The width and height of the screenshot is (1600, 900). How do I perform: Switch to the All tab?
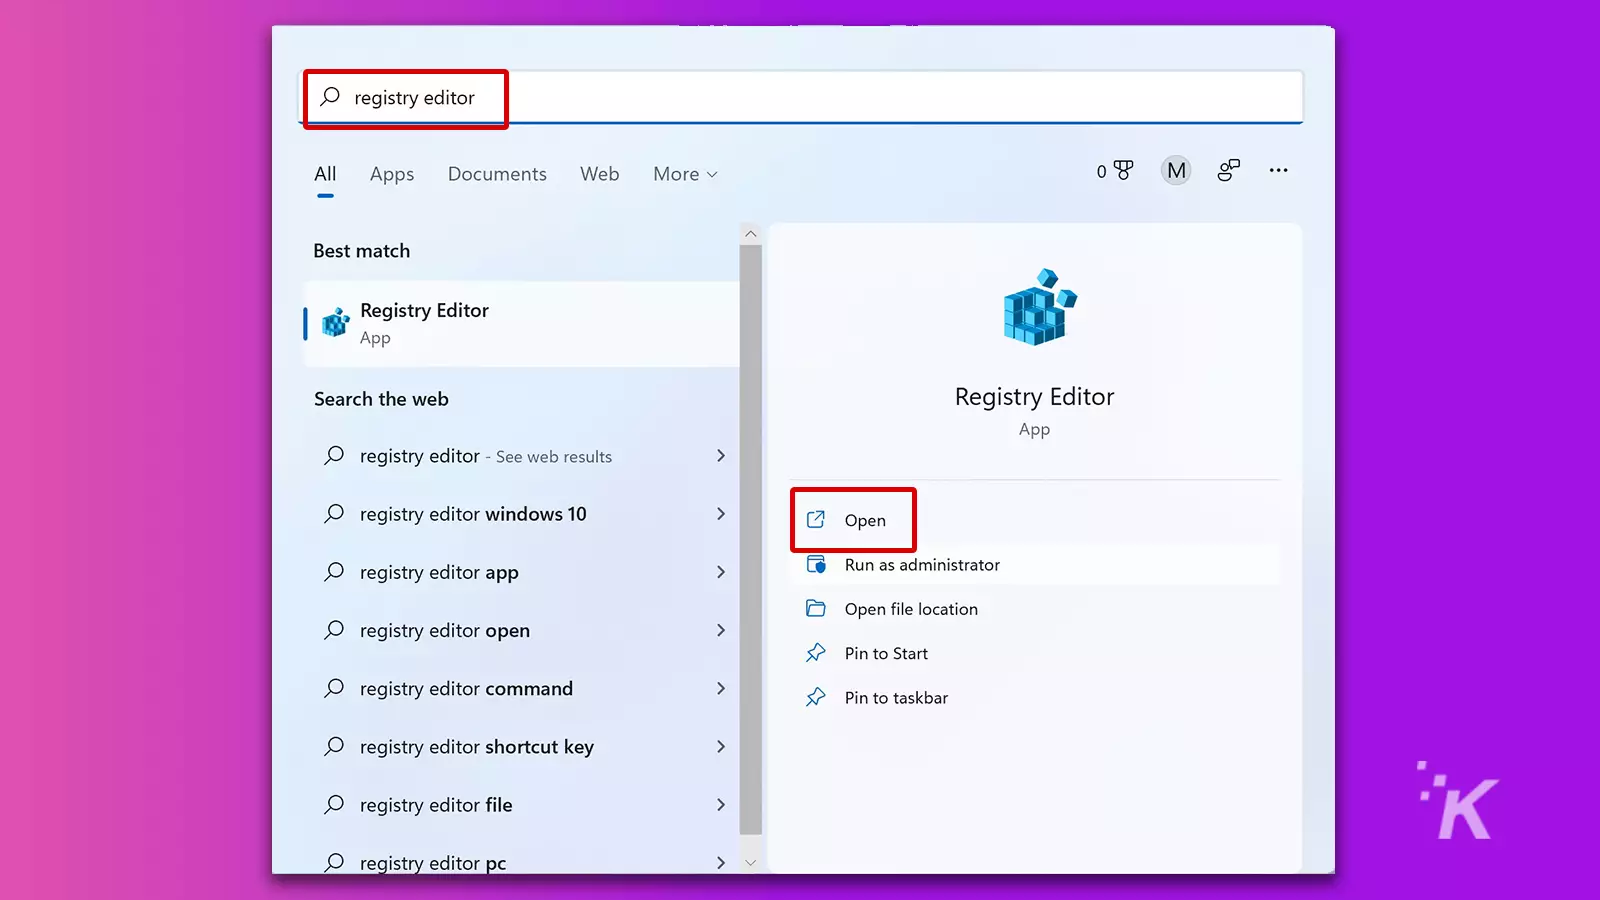[x=325, y=174]
